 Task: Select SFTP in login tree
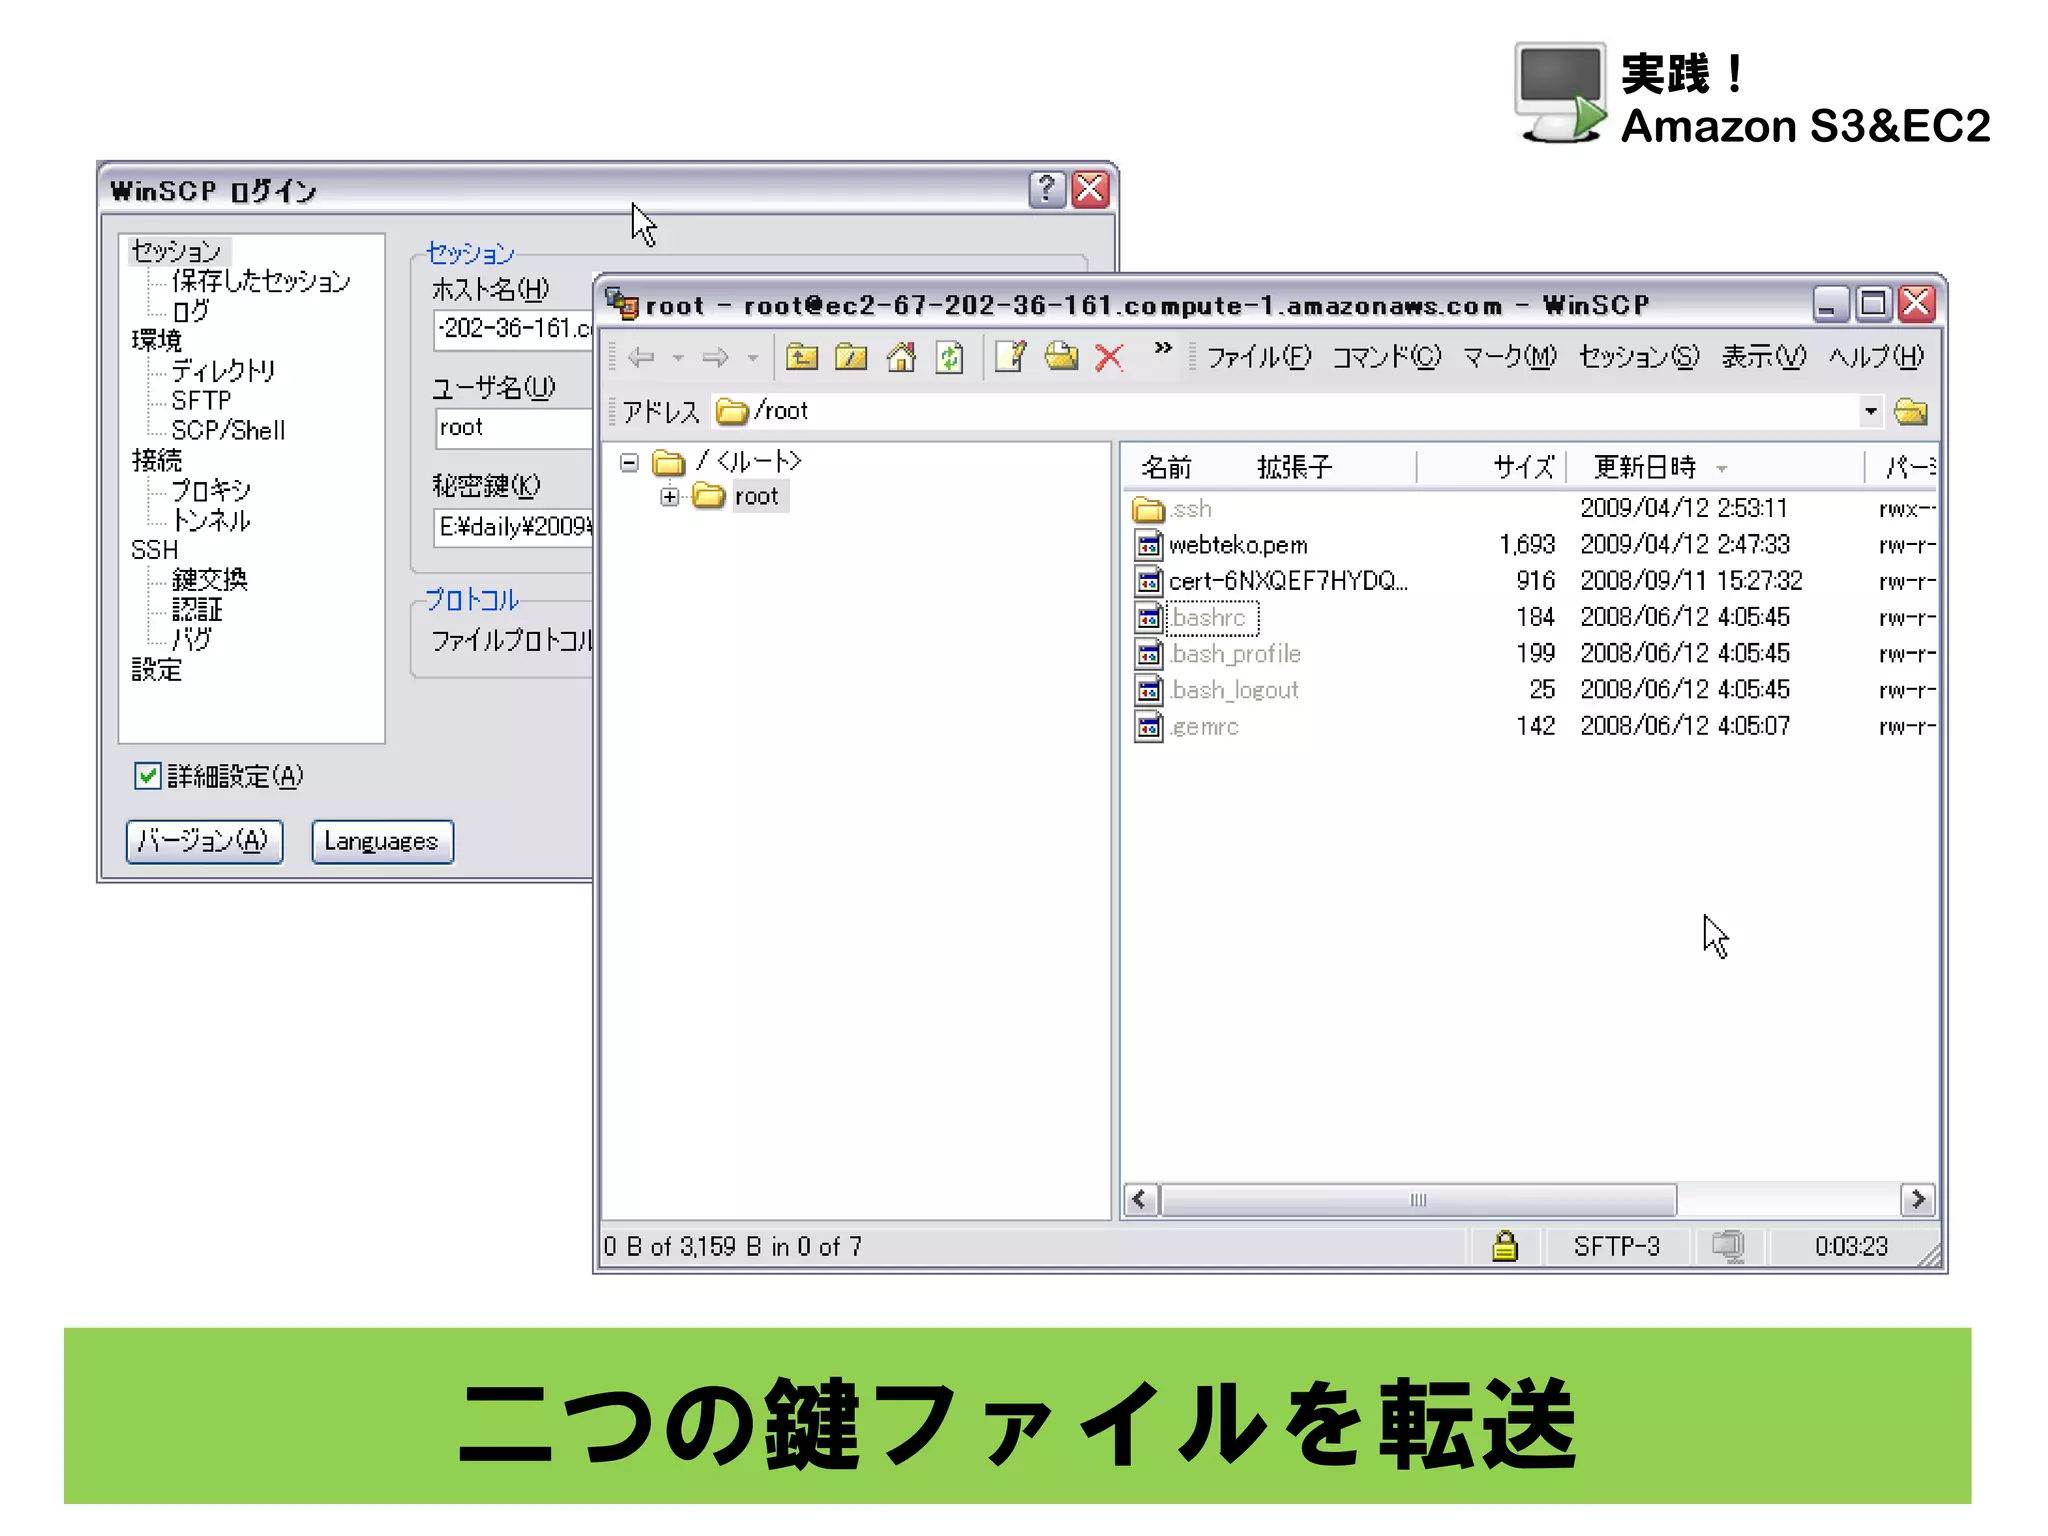(x=201, y=401)
